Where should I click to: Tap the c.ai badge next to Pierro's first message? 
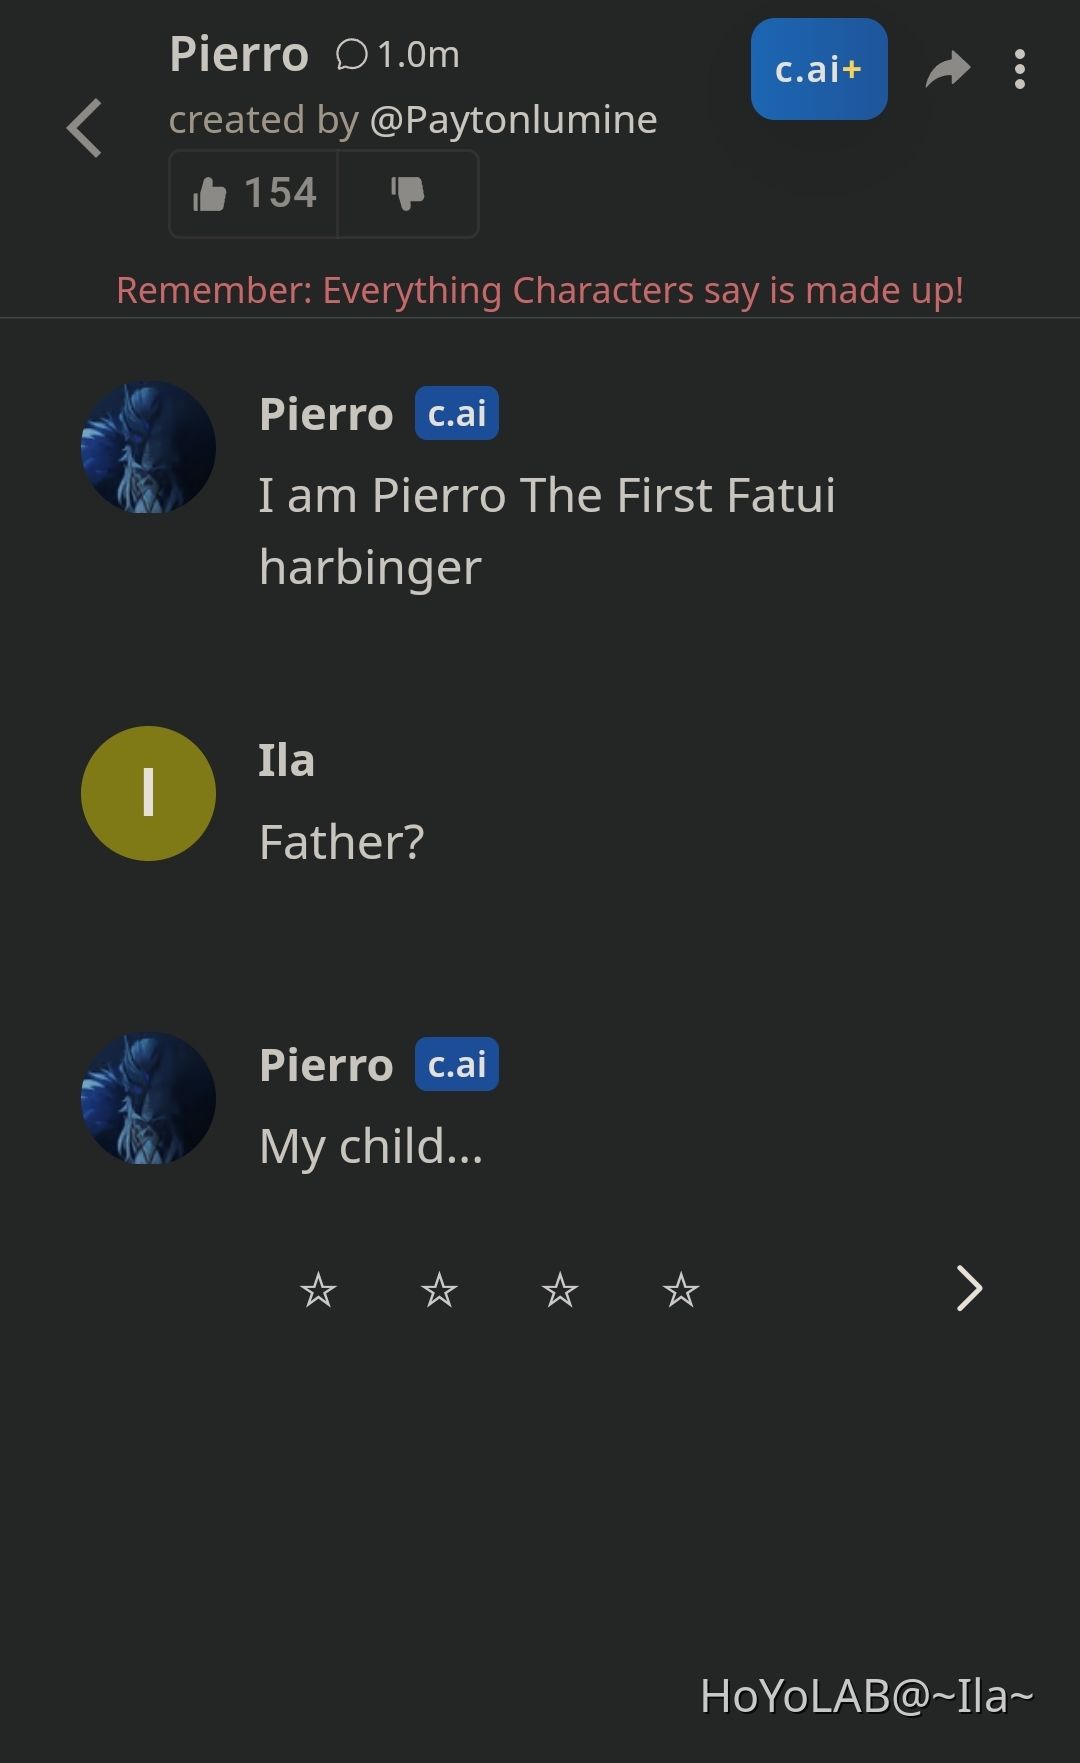pos(455,412)
